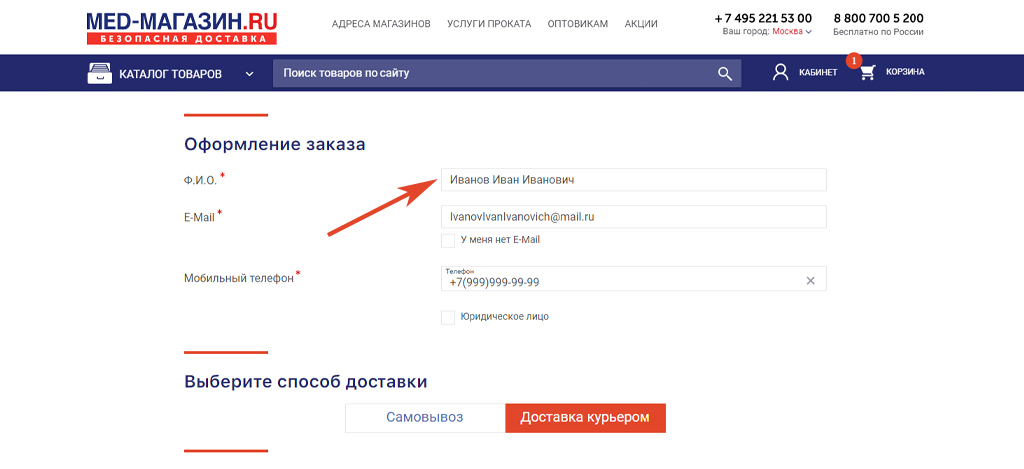
Task: Open the Кабинет user icon
Action: (780, 73)
